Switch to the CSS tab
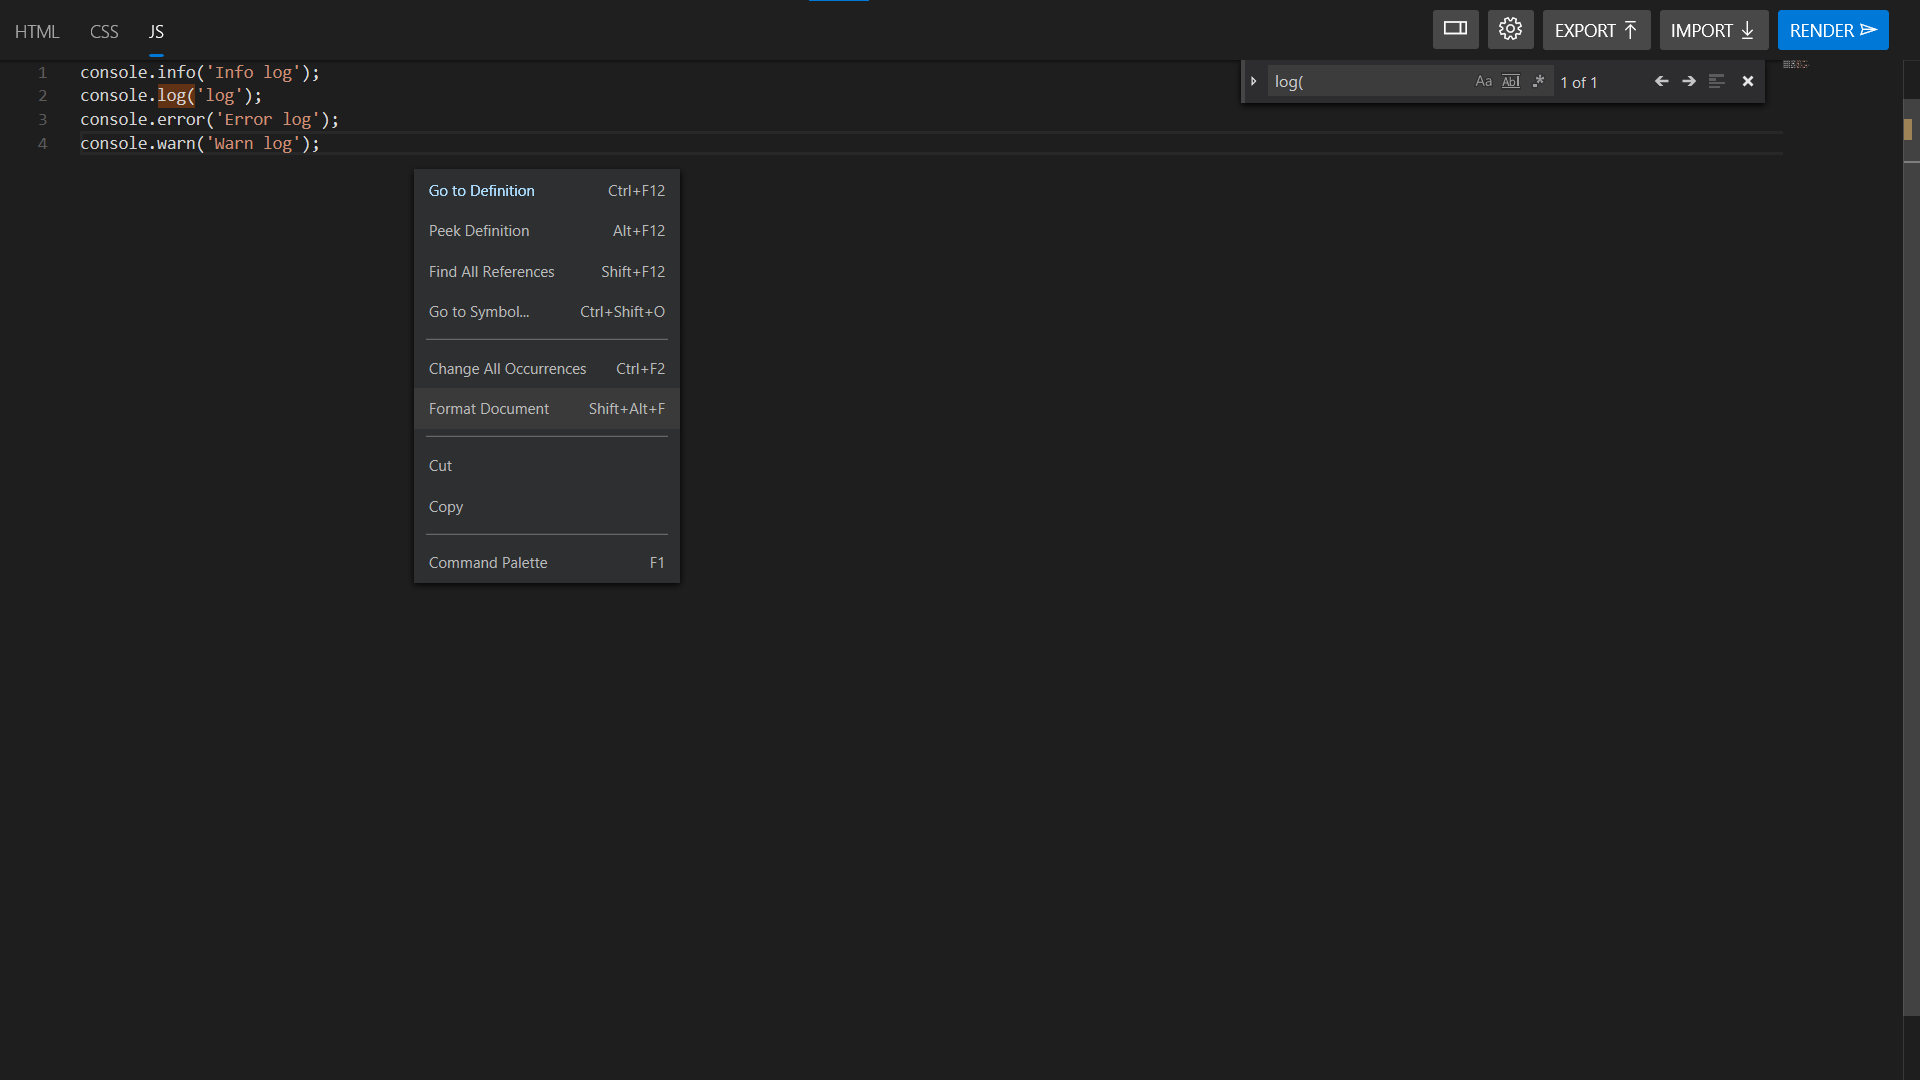The height and width of the screenshot is (1080, 1920). pos(104,31)
